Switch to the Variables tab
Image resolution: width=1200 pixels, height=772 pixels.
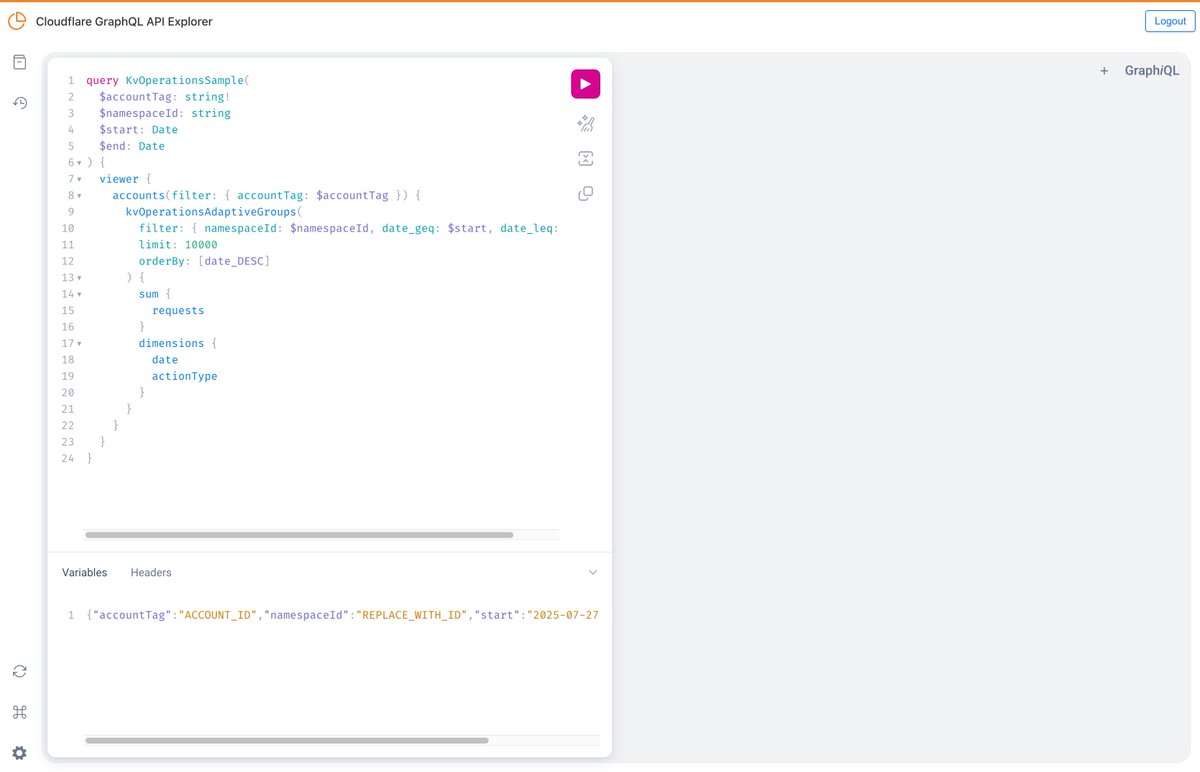pyautogui.click(x=85, y=573)
